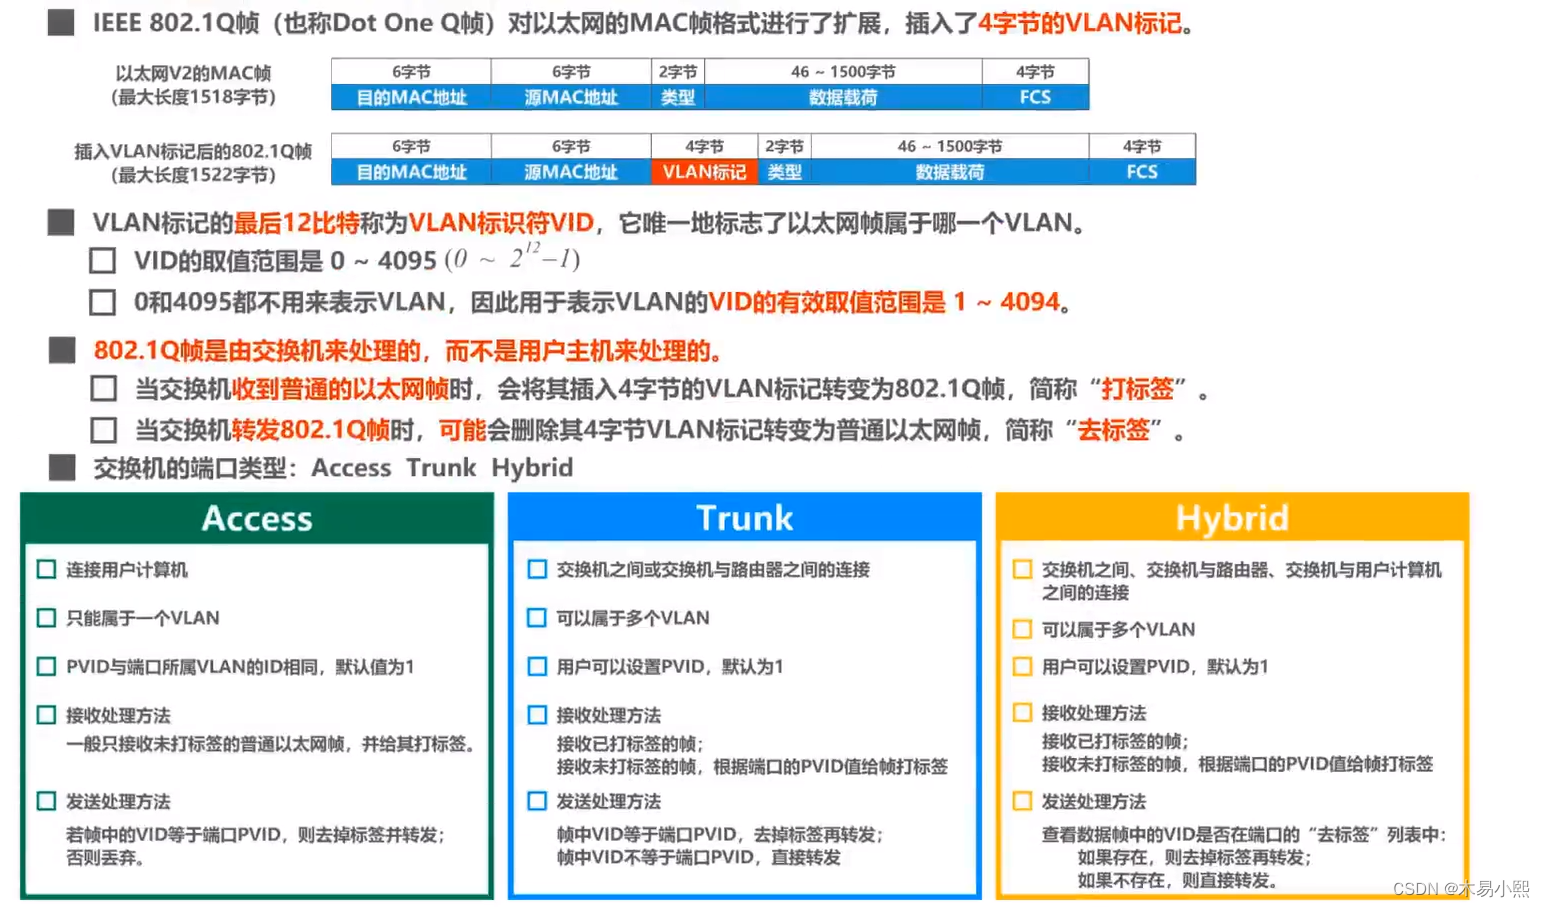This screenshot has height=907, width=1545.
Task: Tick the Hybrid box '可以属于多个VLAN'
Action: (x=1022, y=629)
